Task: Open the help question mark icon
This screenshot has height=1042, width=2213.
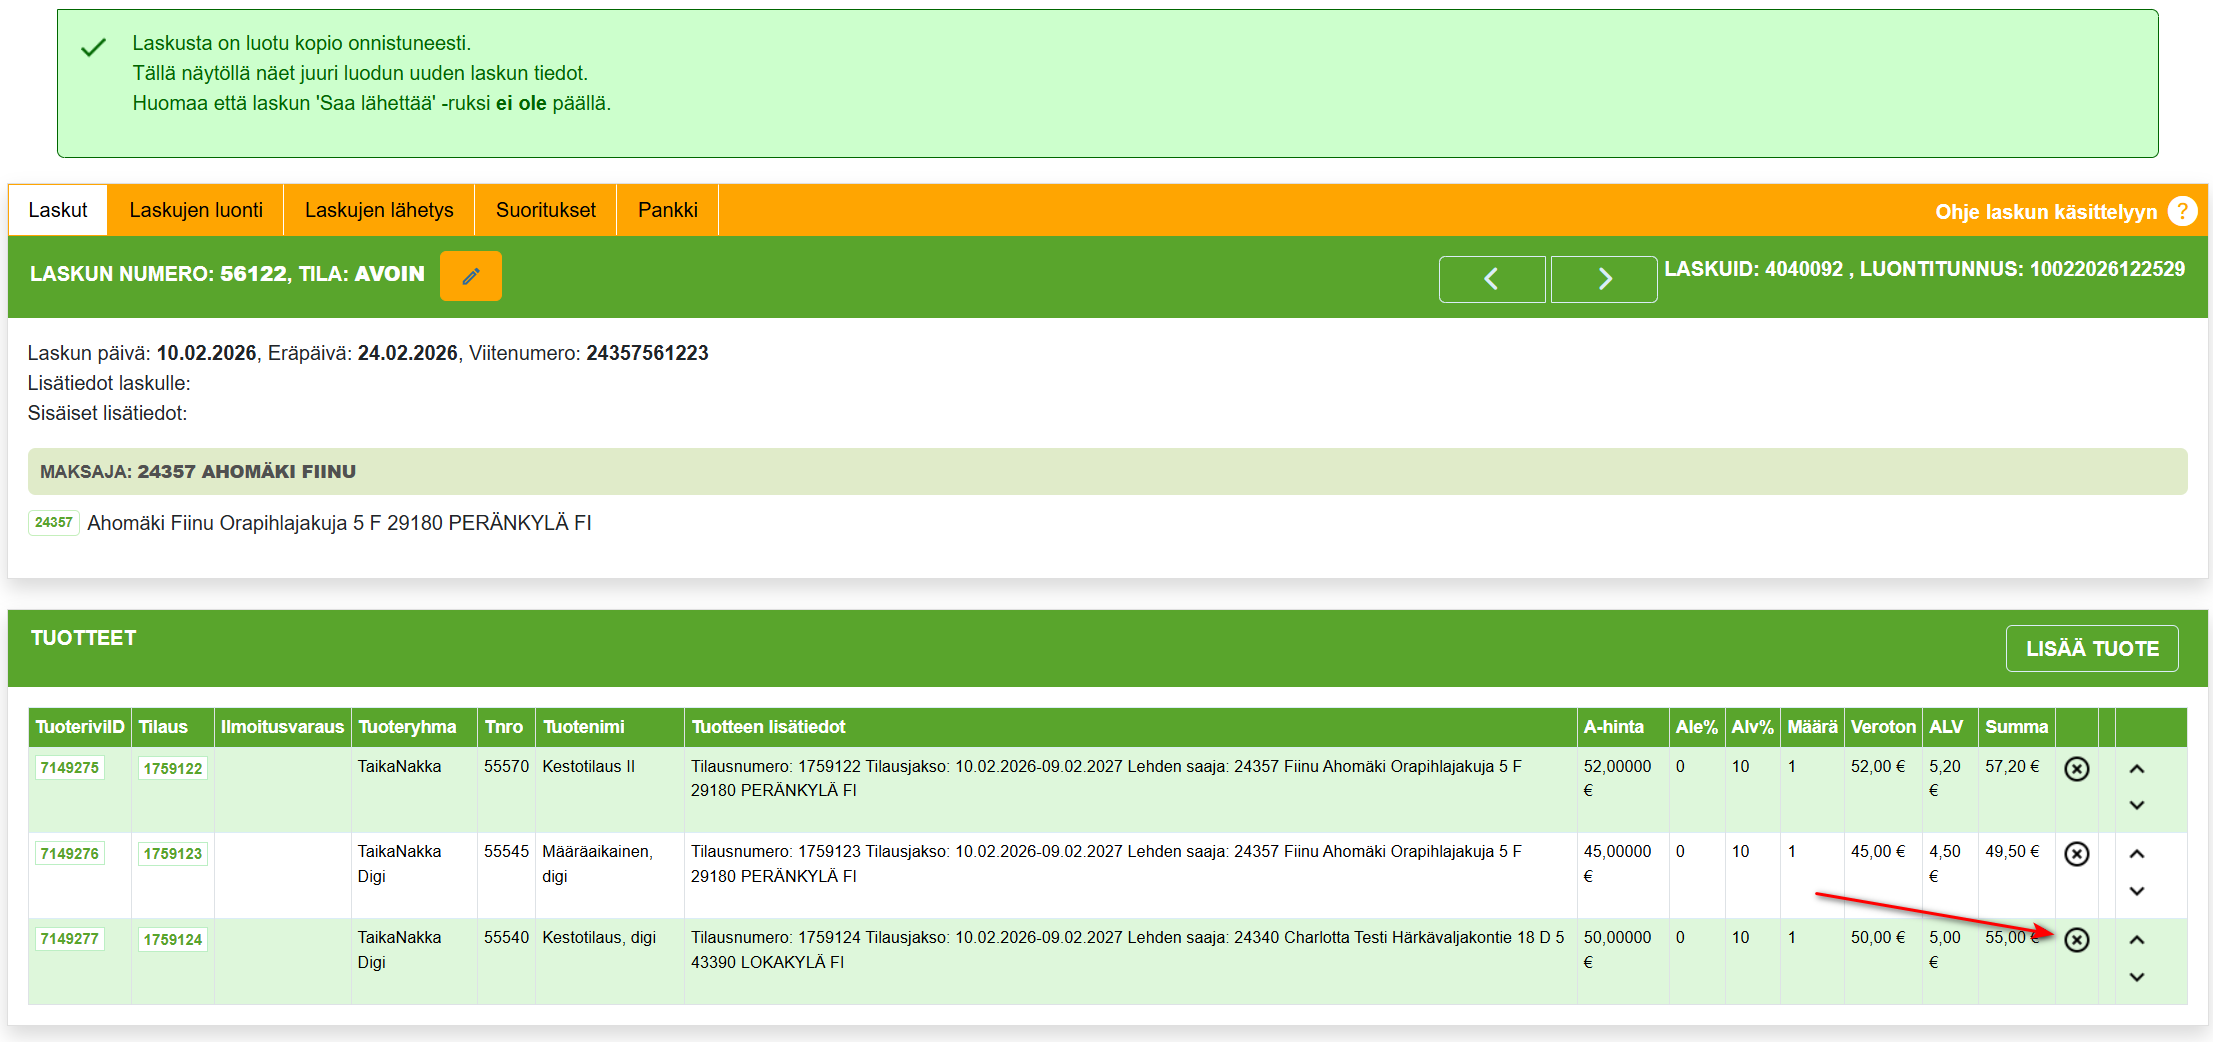Action: click(2182, 211)
